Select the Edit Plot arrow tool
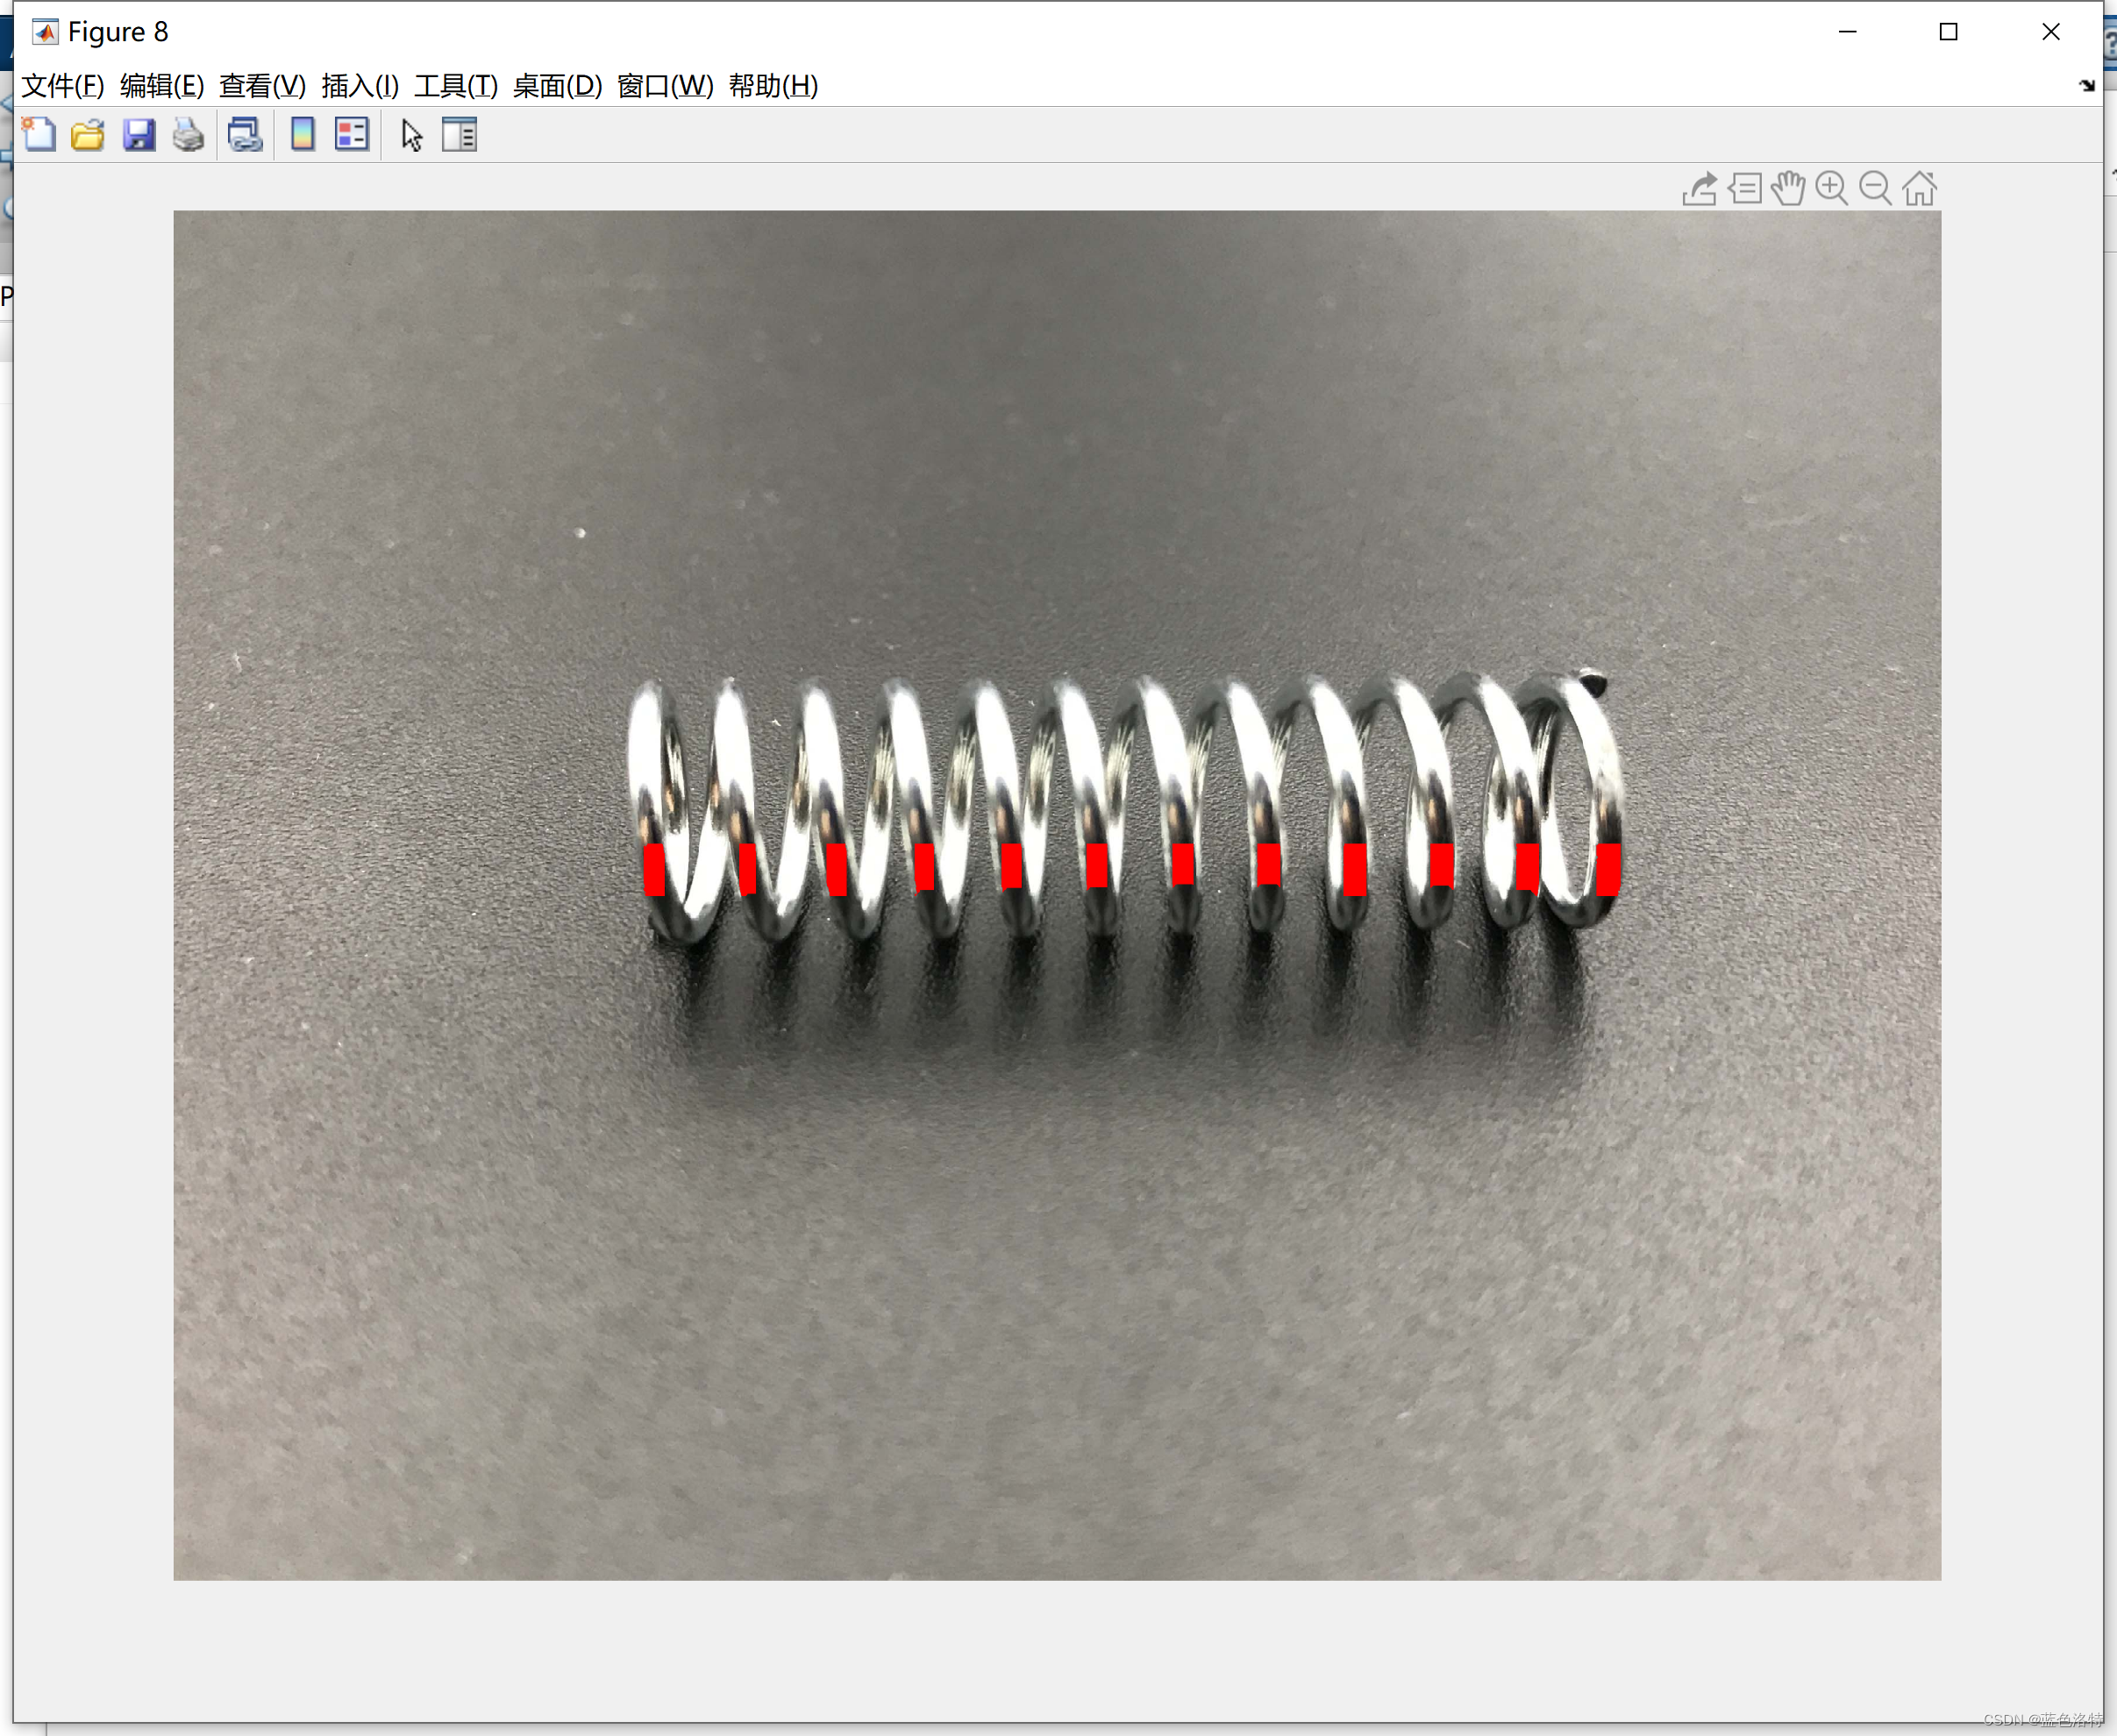2117x1736 pixels. click(411, 134)
